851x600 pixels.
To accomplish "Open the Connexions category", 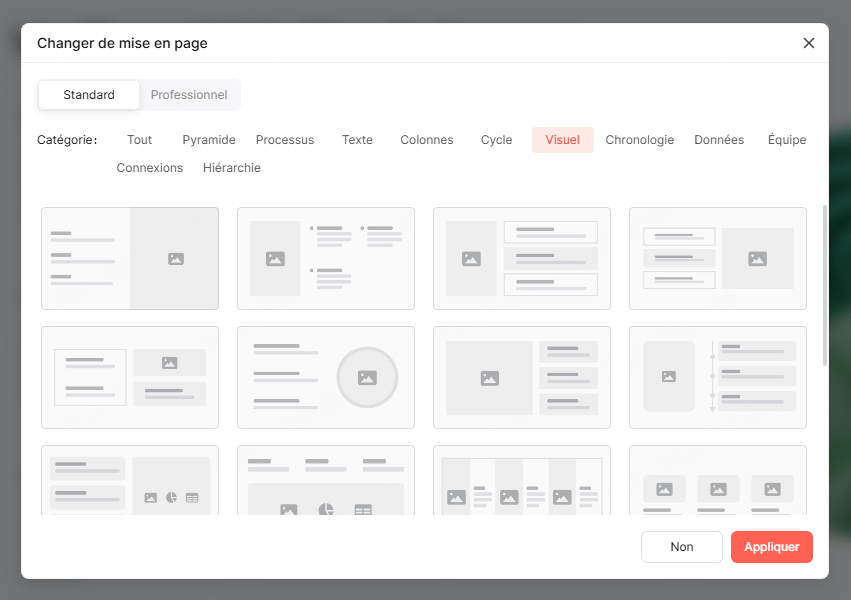I will tap(150, 168).
